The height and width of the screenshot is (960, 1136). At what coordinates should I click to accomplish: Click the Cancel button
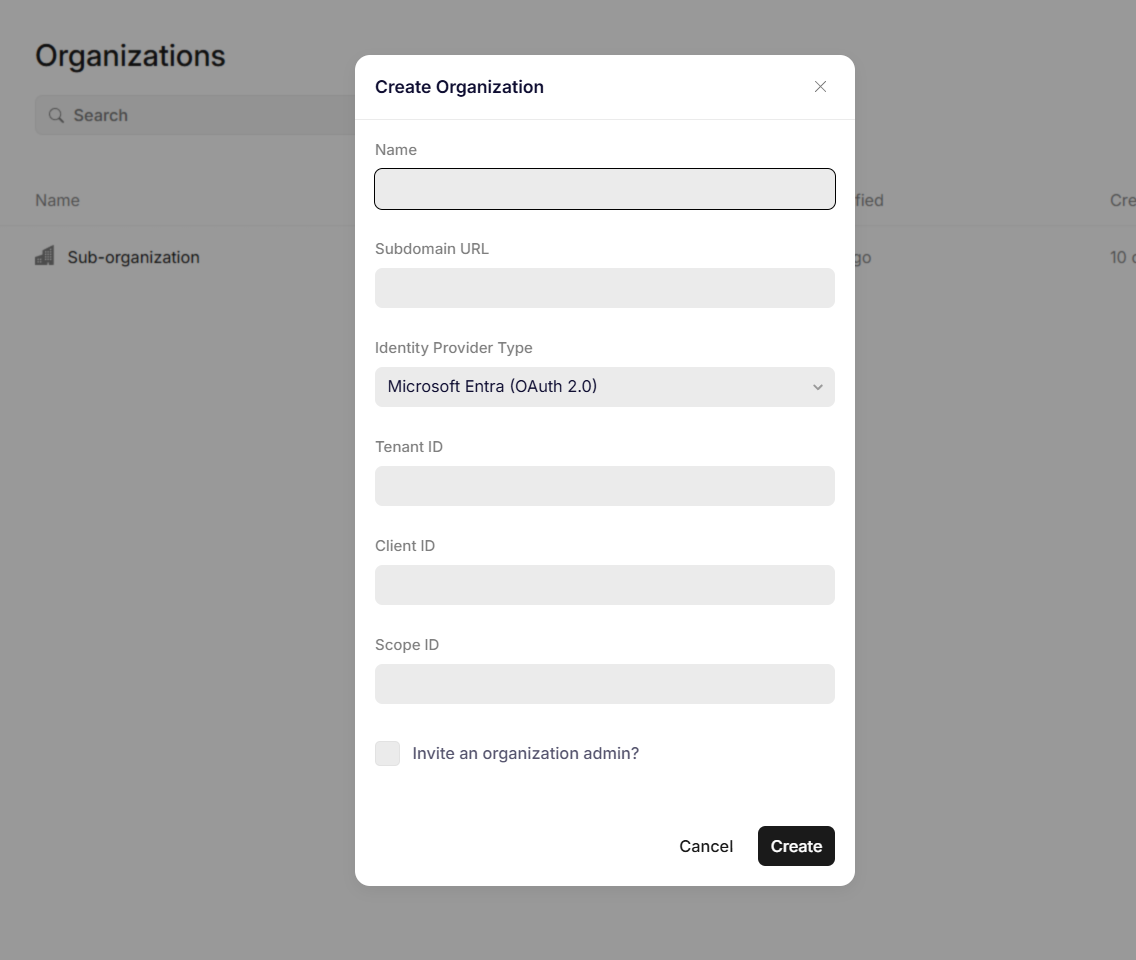(706, 846)
